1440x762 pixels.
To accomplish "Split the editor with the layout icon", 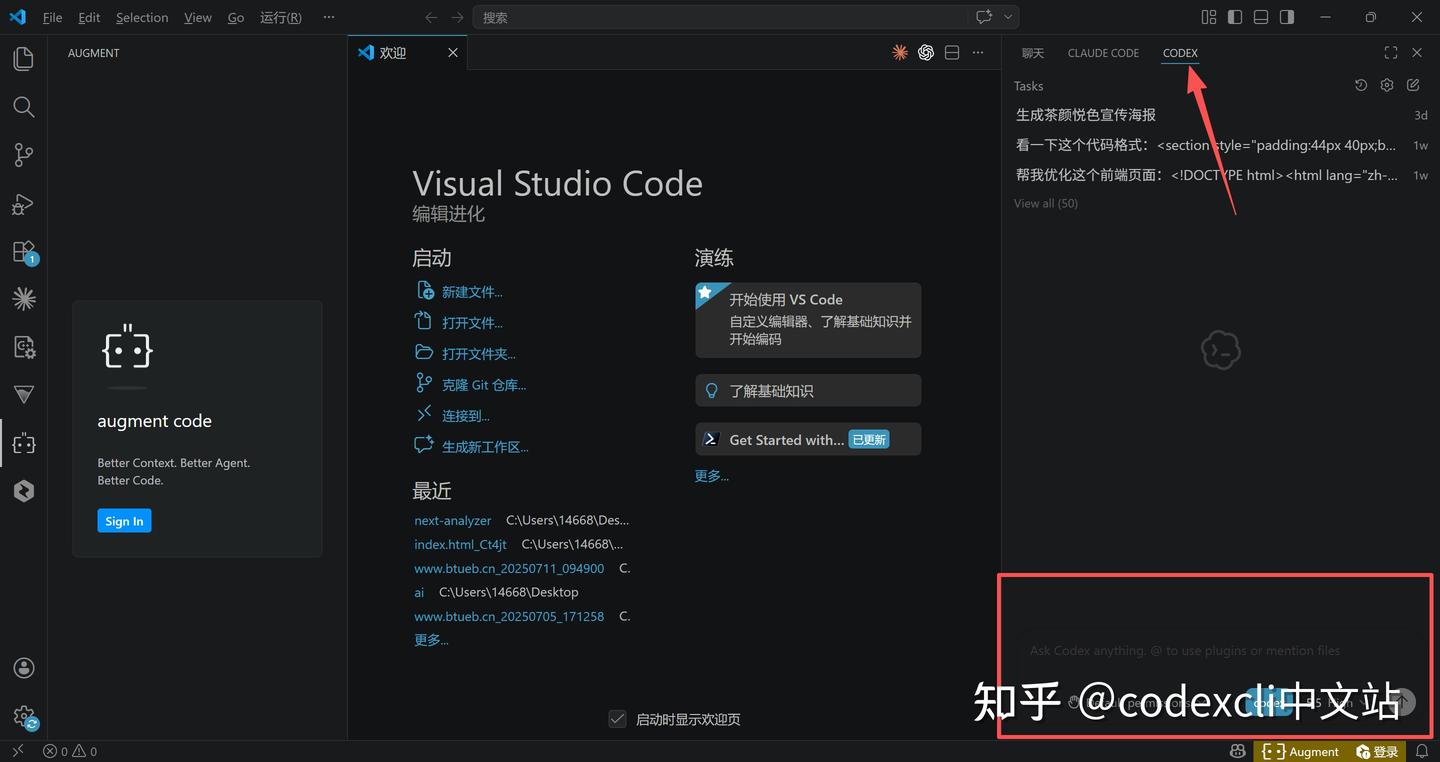I will (x=952, y=53).
